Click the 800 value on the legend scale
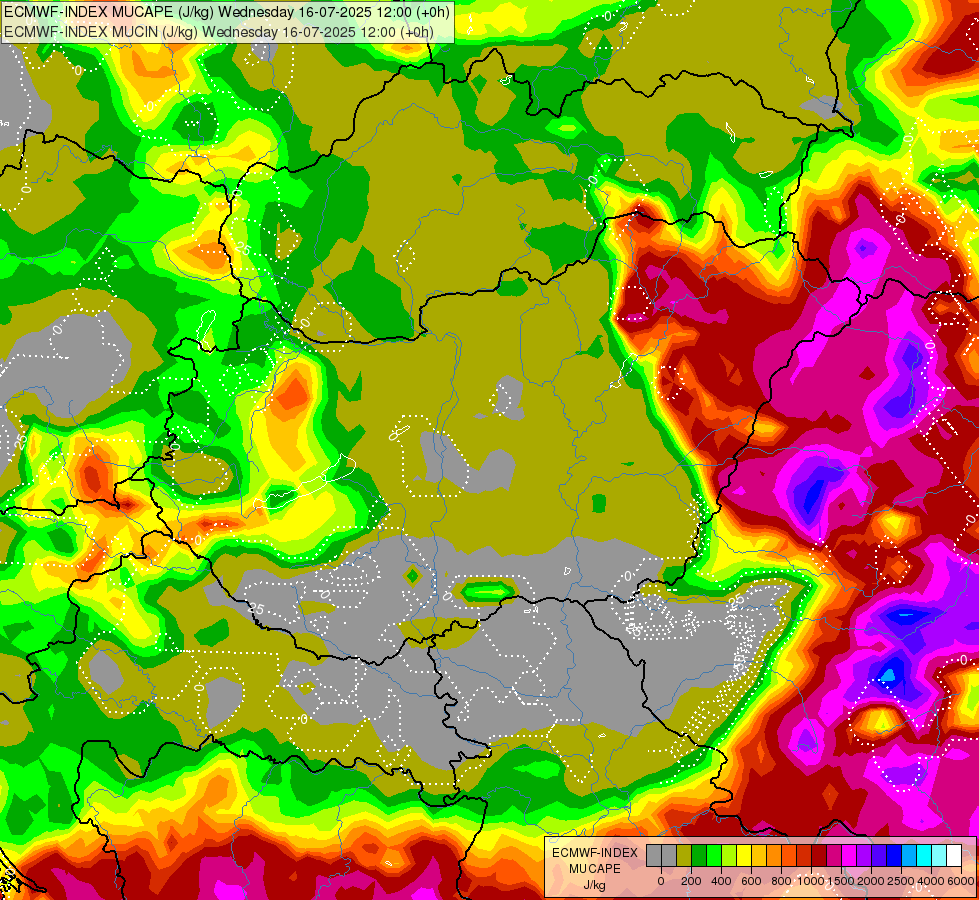The height and width of the screenshot is (900, 979). pyautogui.click(x=781, y=881)
